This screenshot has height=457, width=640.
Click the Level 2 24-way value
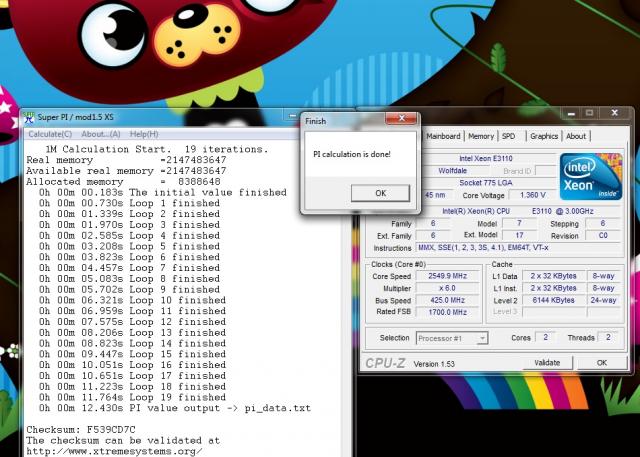[x=603, y=300]
